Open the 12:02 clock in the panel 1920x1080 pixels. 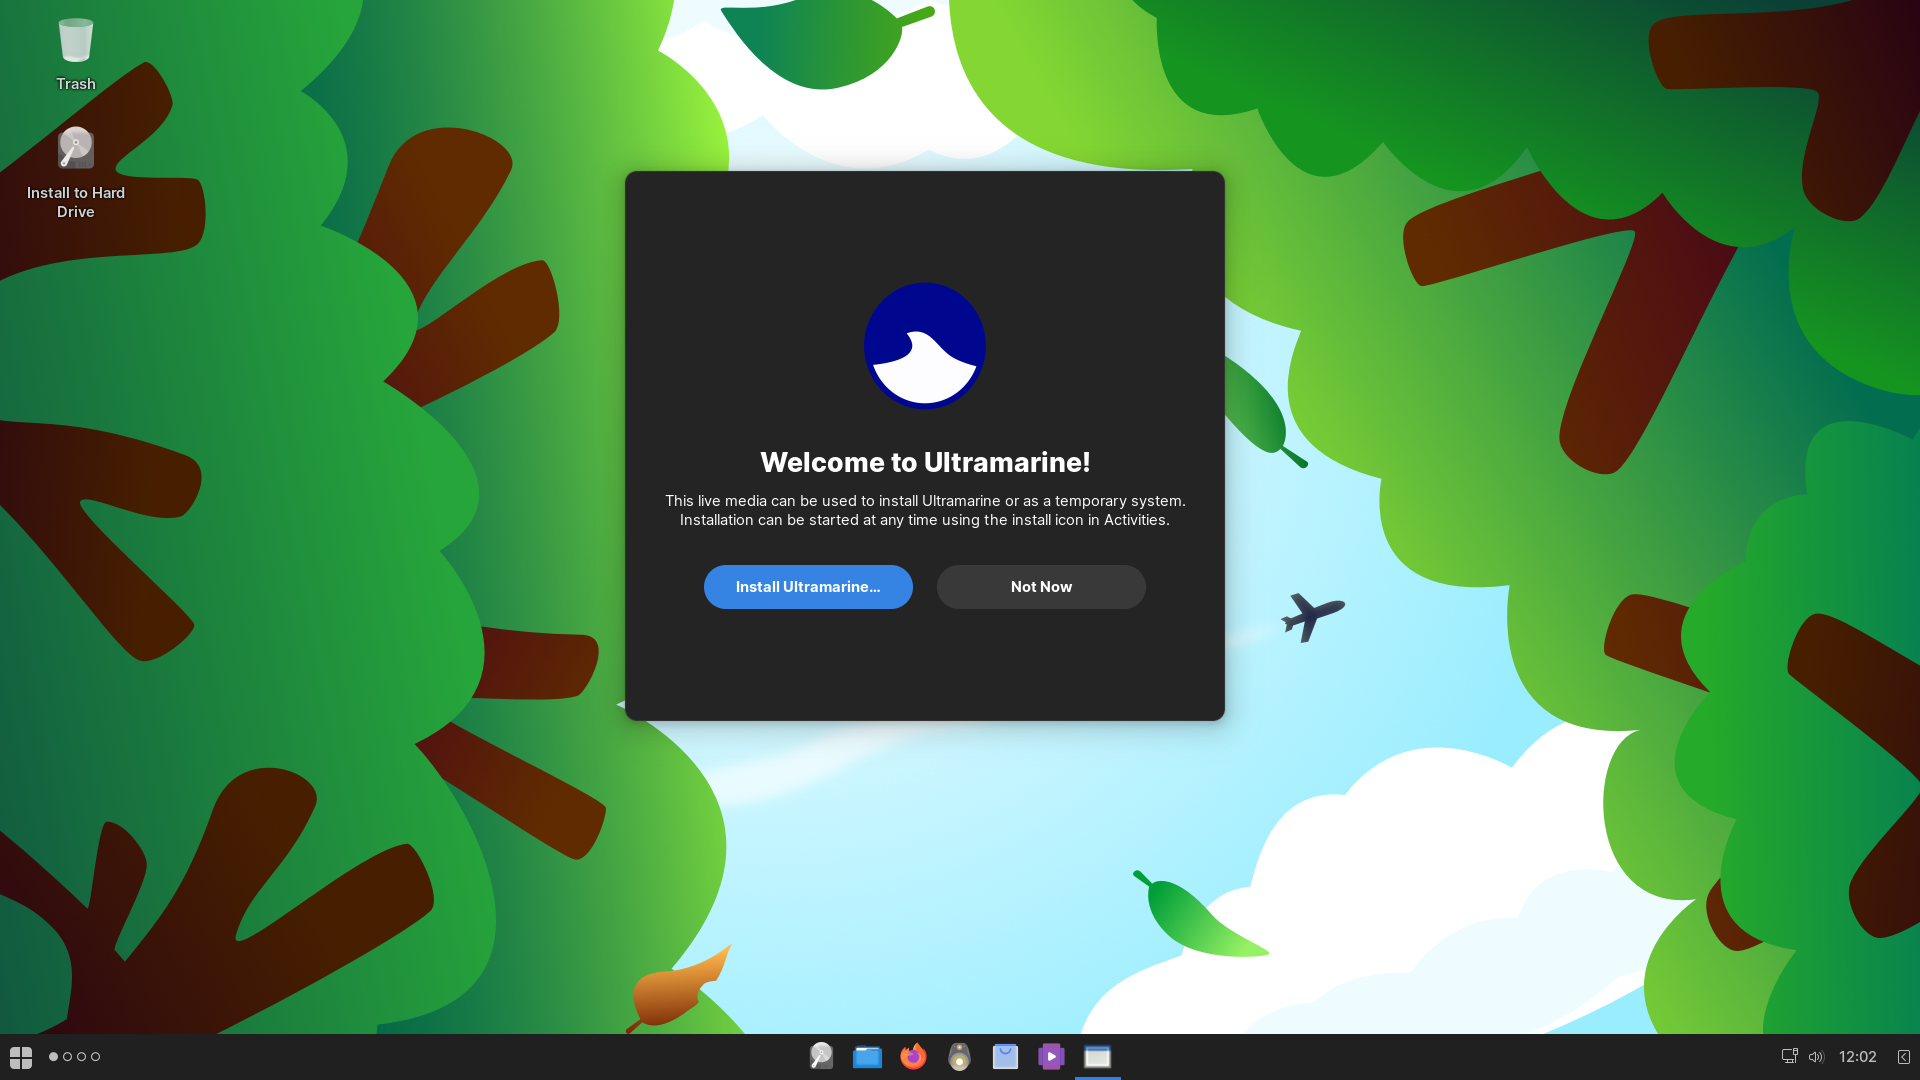(1858, 1057)
